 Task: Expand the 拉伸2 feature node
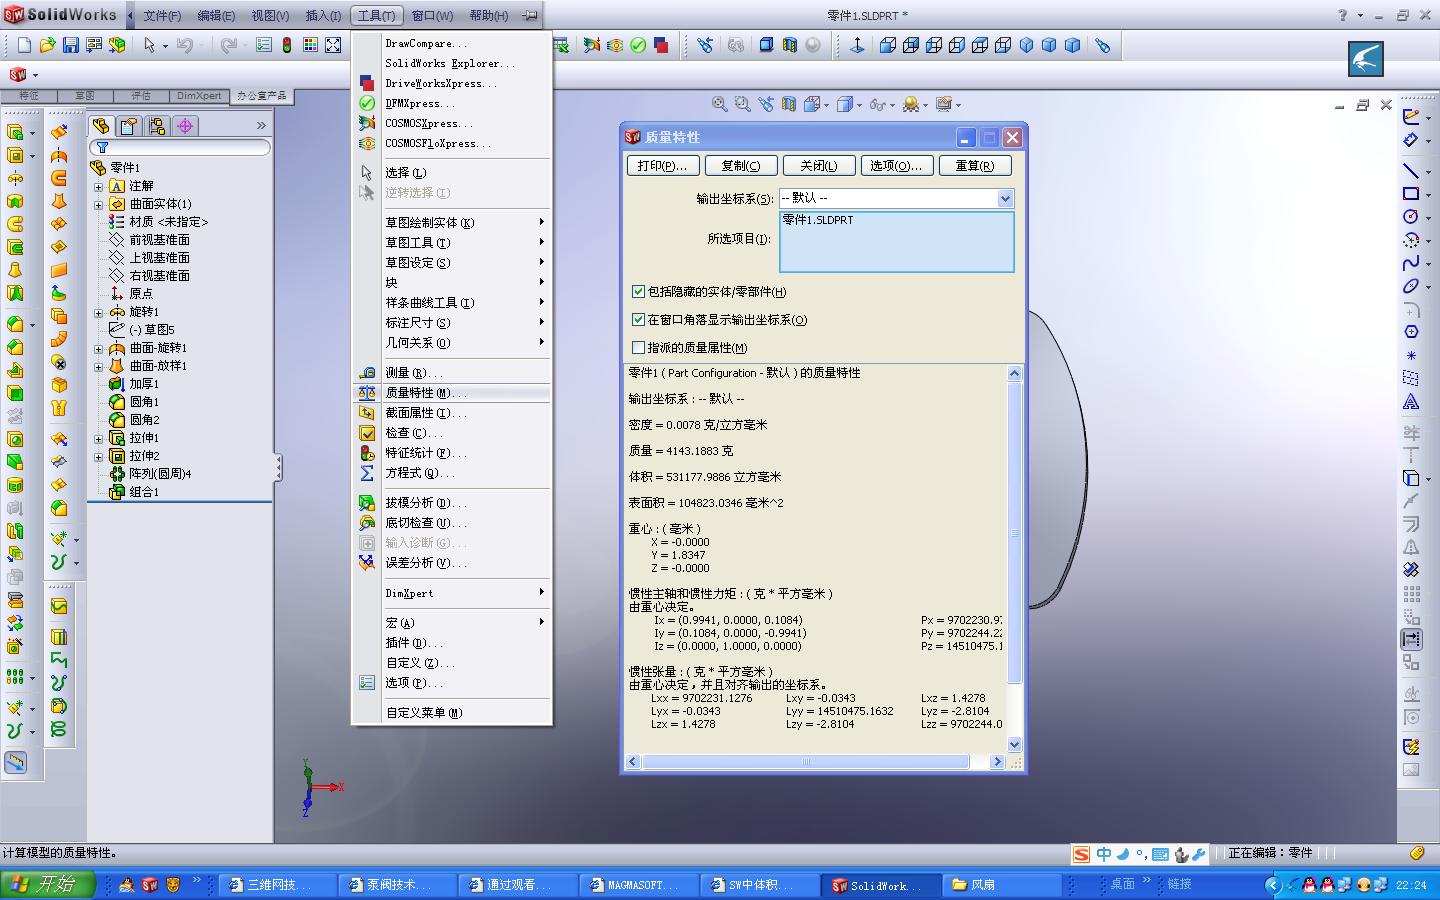[99, 456]
